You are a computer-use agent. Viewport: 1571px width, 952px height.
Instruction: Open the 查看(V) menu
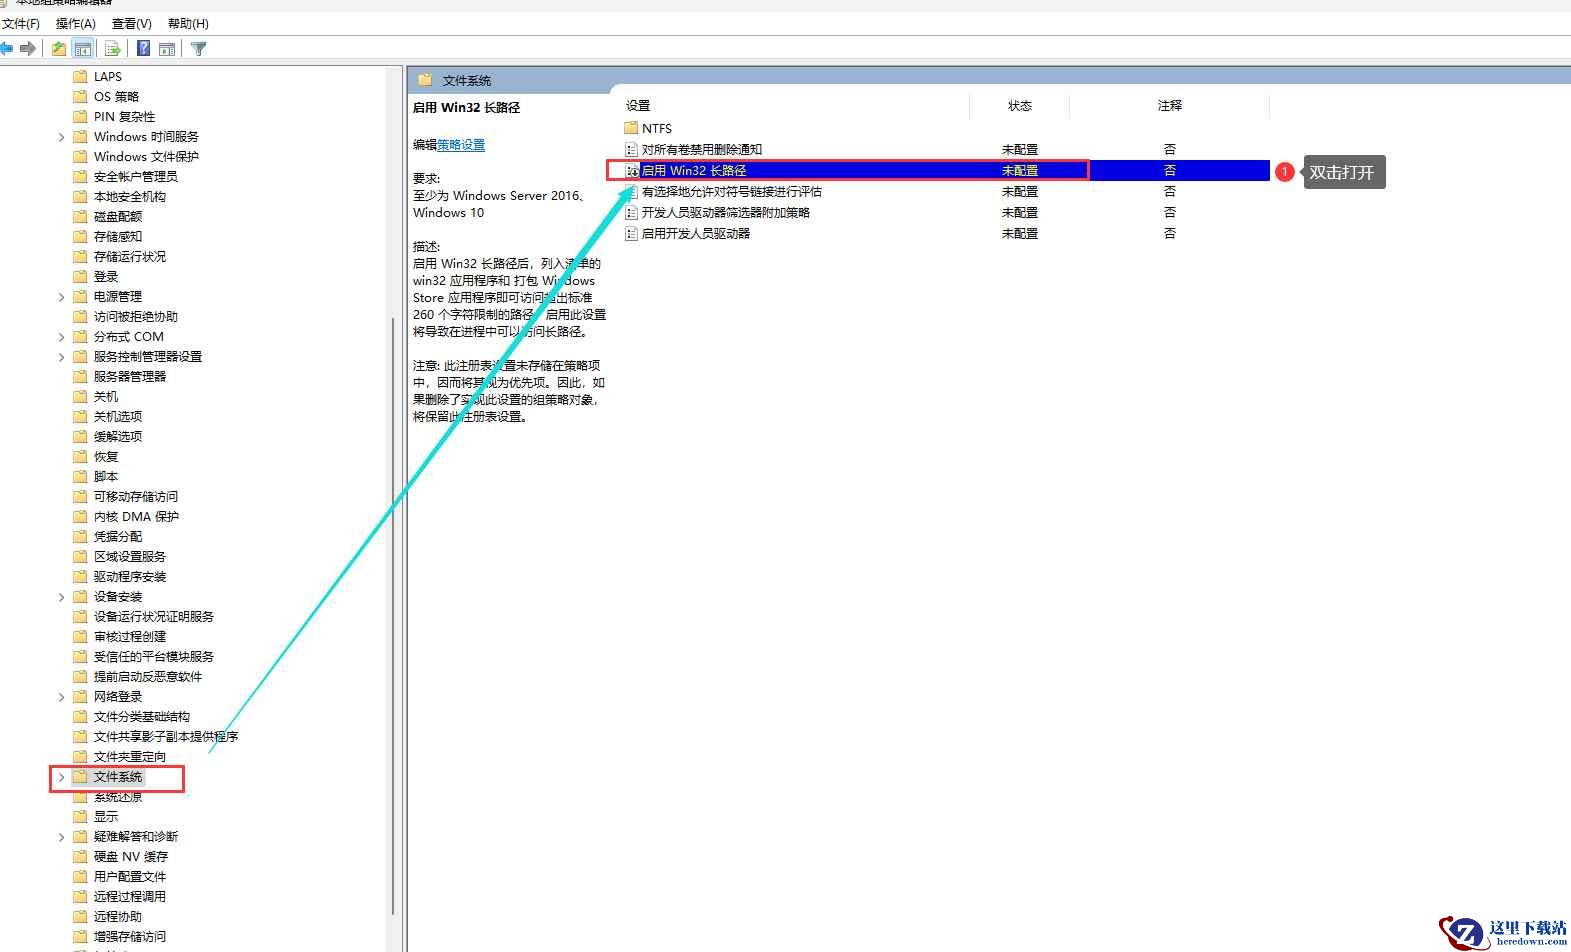132,23
